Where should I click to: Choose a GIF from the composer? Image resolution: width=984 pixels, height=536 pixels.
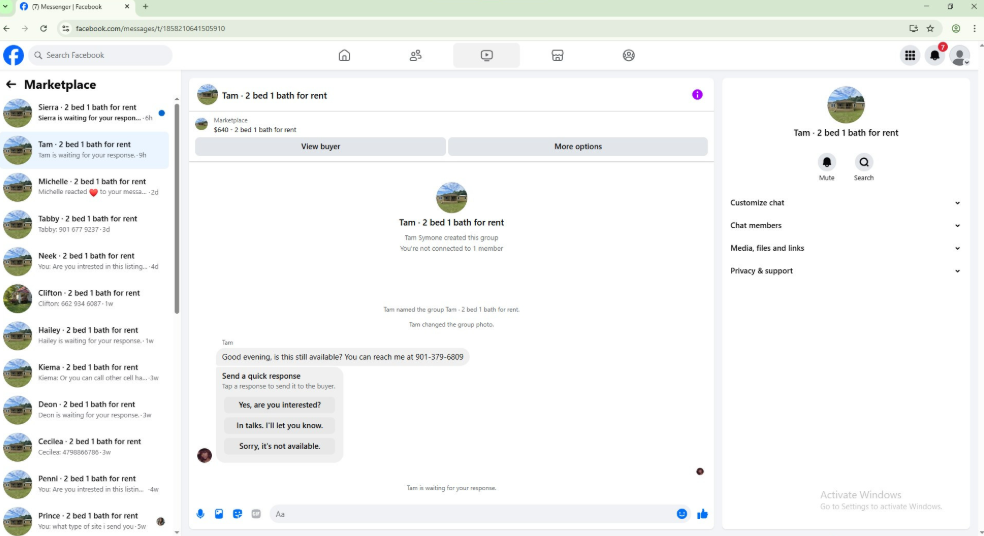pyautogui.click(x=256, y=513)
